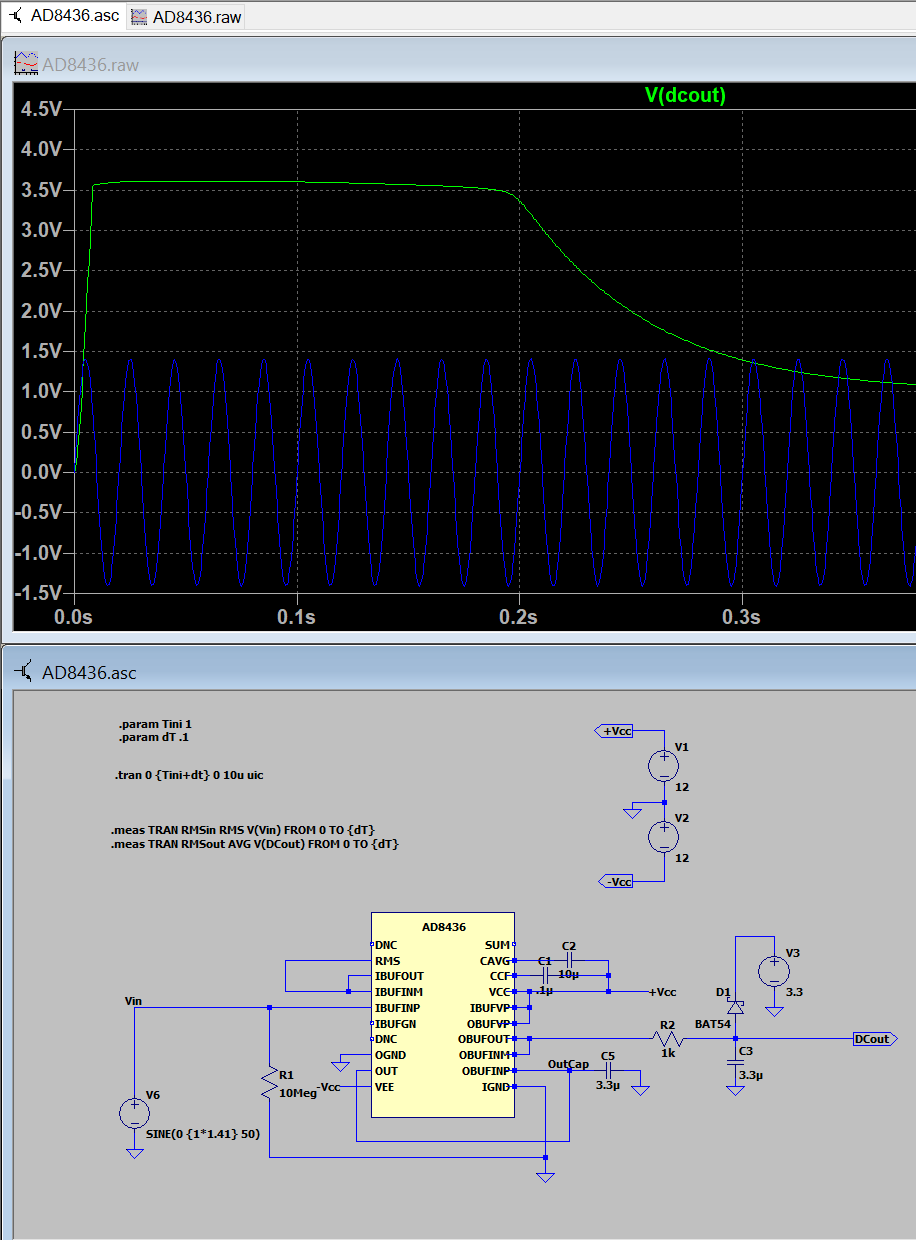Click the RMS pin label on AD8436
This screenshot has height=1240, width=916.
(x=387, y=960)
